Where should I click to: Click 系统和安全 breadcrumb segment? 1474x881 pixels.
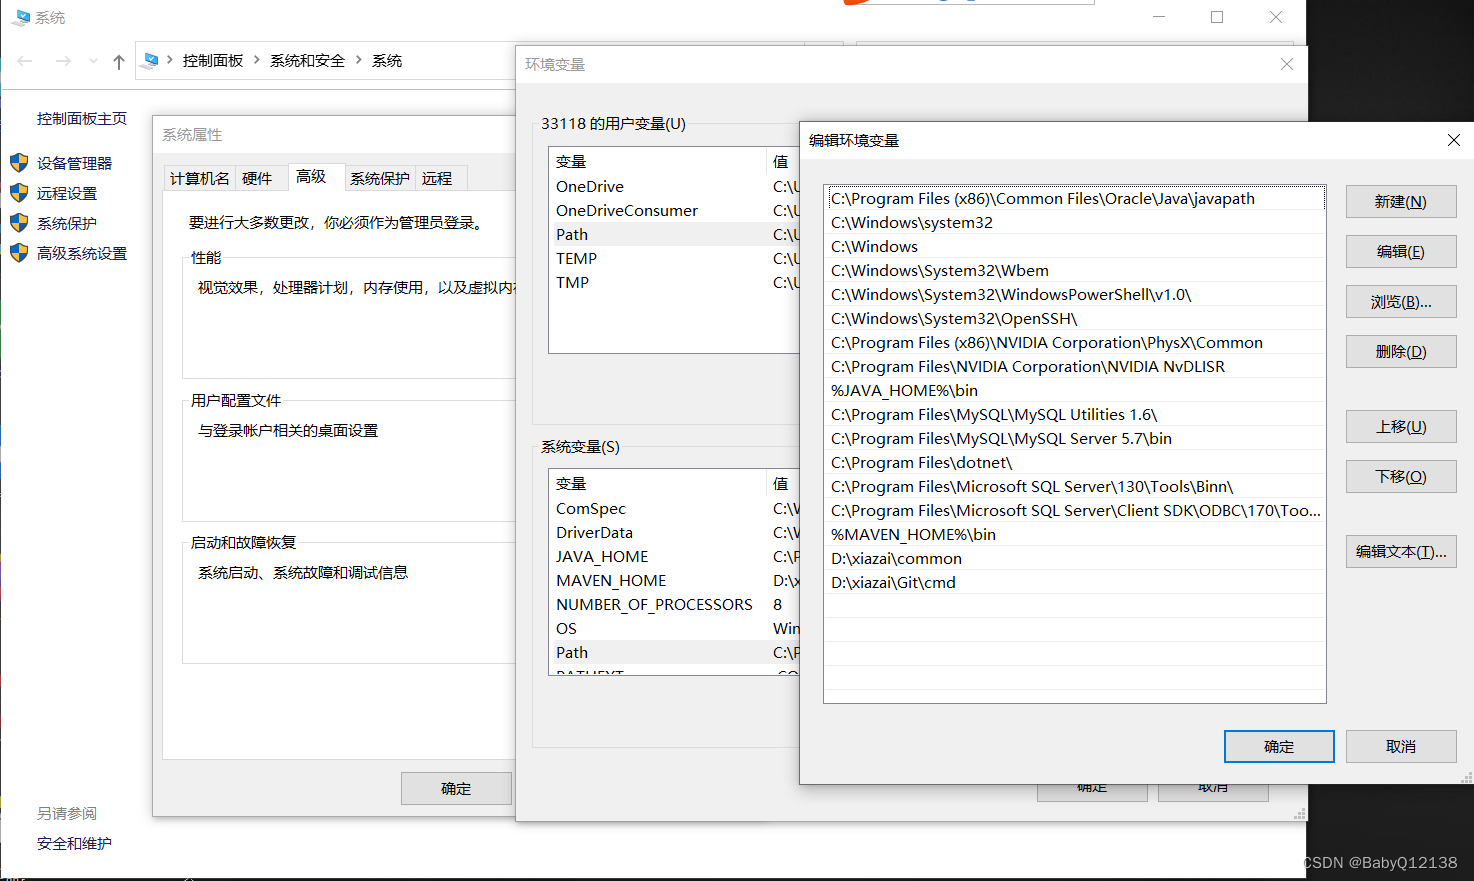coord(307,61)
